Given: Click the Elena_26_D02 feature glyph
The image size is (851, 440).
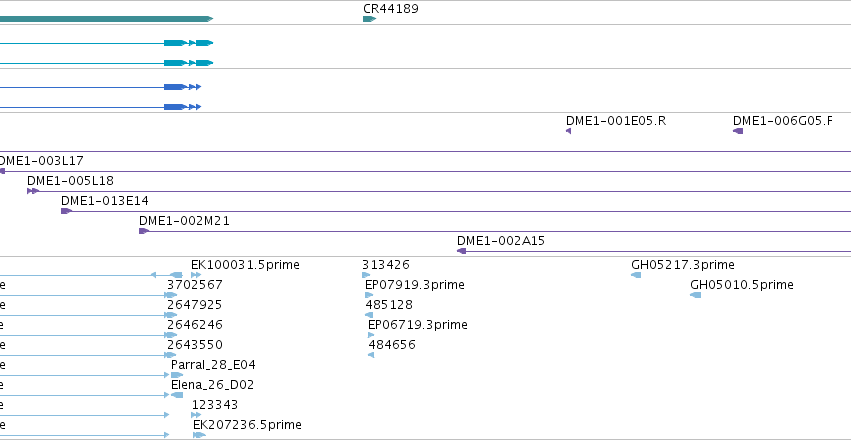Looking at the screenshot, I should [x=177, y=395].
